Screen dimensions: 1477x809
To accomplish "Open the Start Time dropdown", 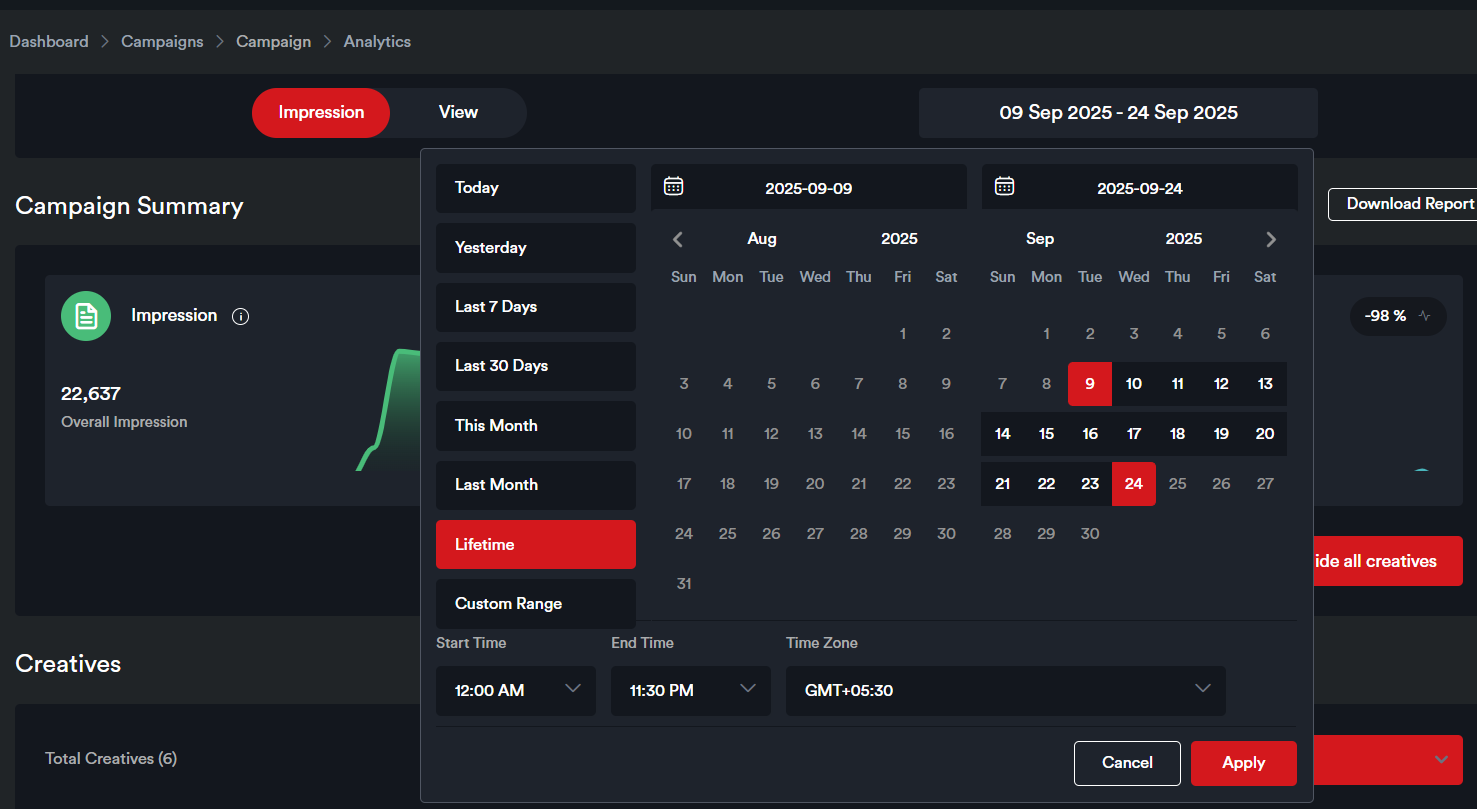I will [516, 690].
